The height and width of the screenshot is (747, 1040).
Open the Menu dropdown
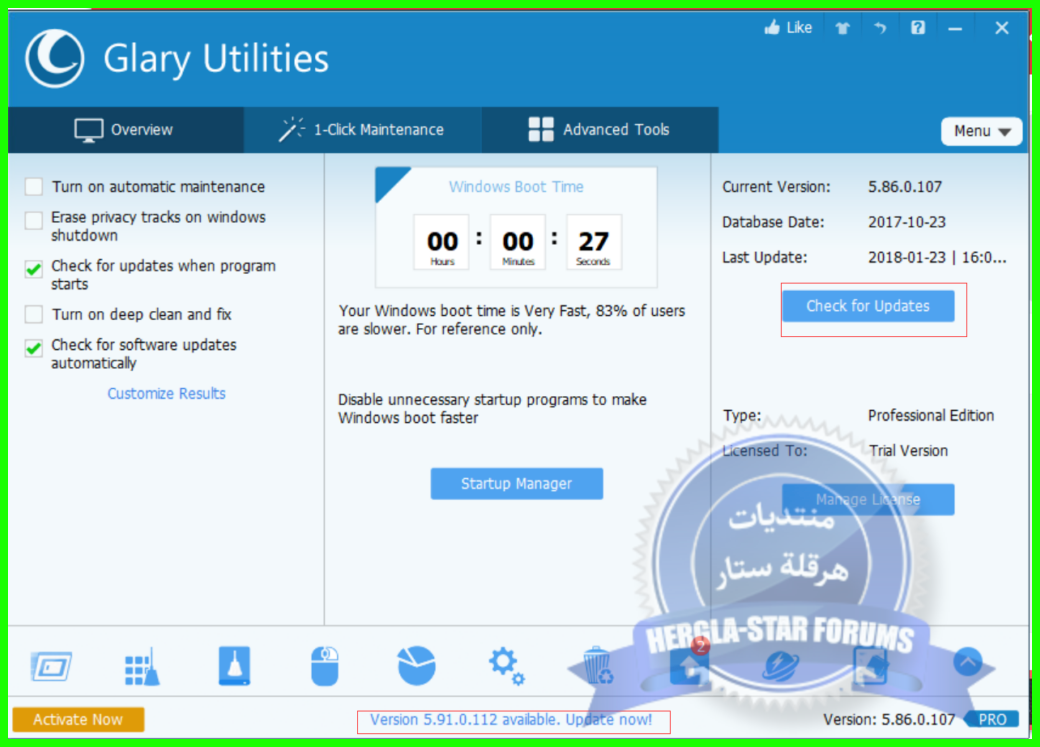pos(981,131)
